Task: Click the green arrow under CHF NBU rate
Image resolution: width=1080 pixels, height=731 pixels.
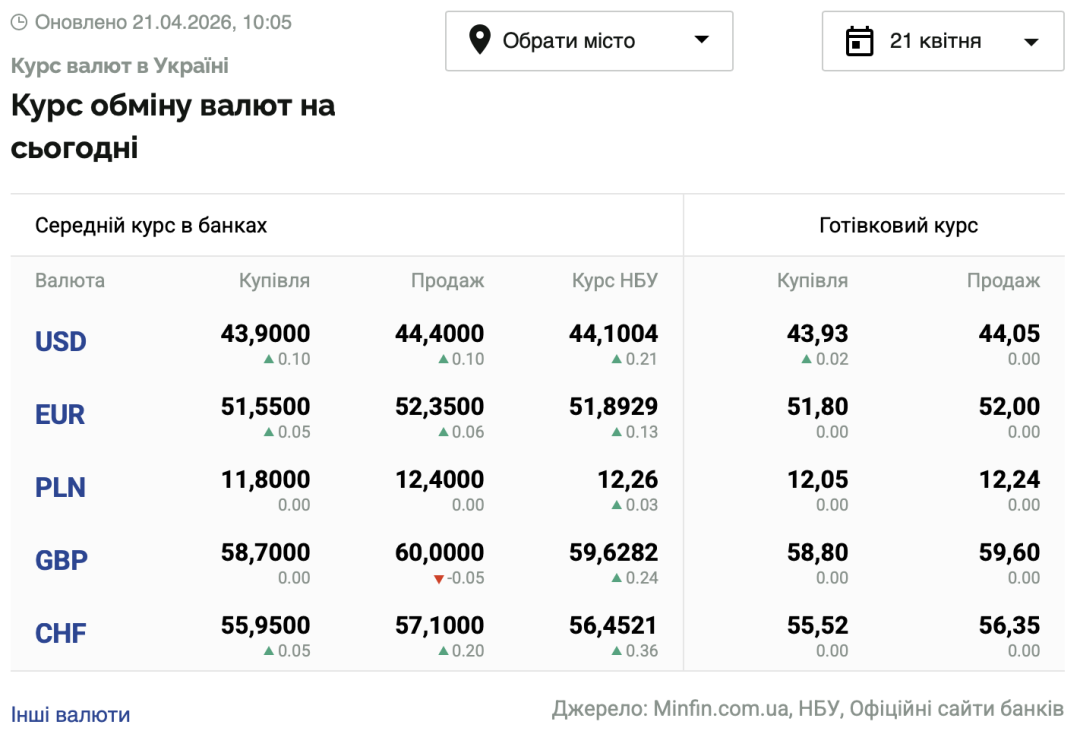Action: [616, 652]
